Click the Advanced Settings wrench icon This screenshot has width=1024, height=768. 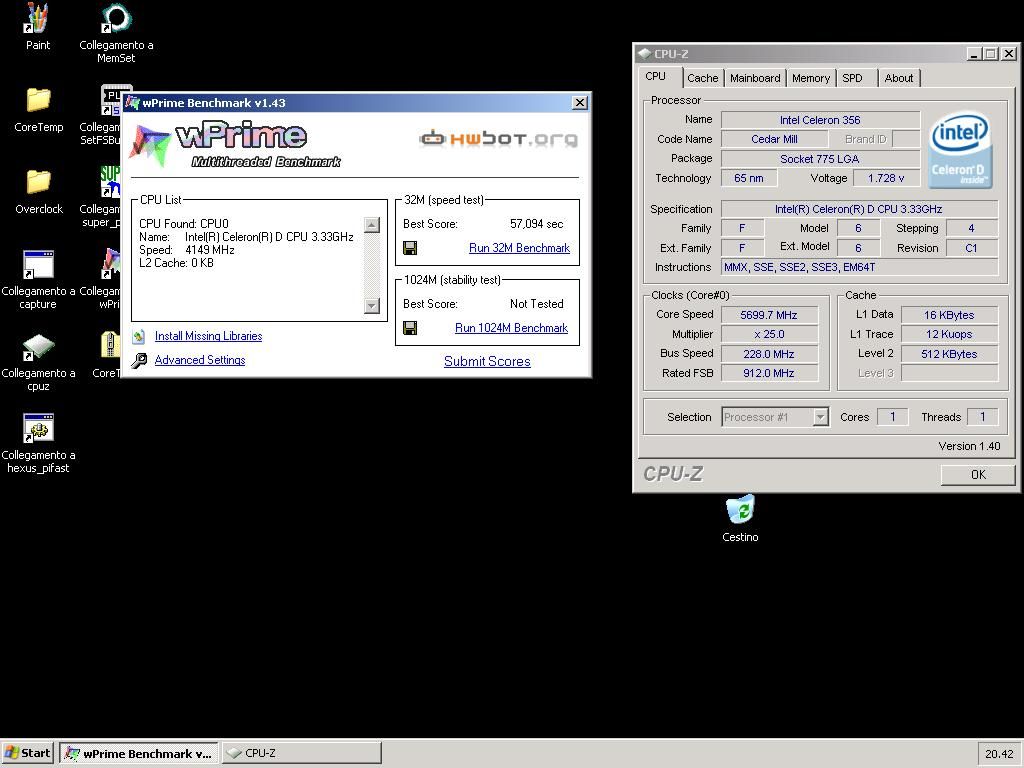tap(138, 360)
